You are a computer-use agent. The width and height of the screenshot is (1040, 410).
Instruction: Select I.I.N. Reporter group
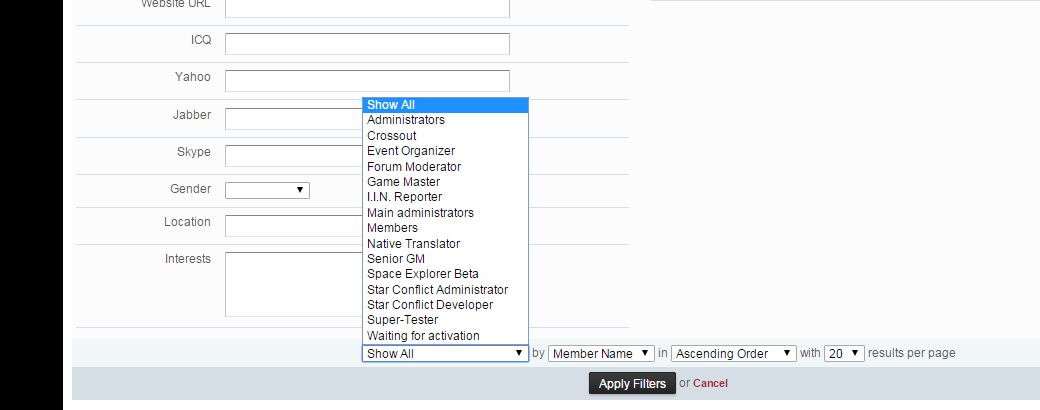pos(404,197)
